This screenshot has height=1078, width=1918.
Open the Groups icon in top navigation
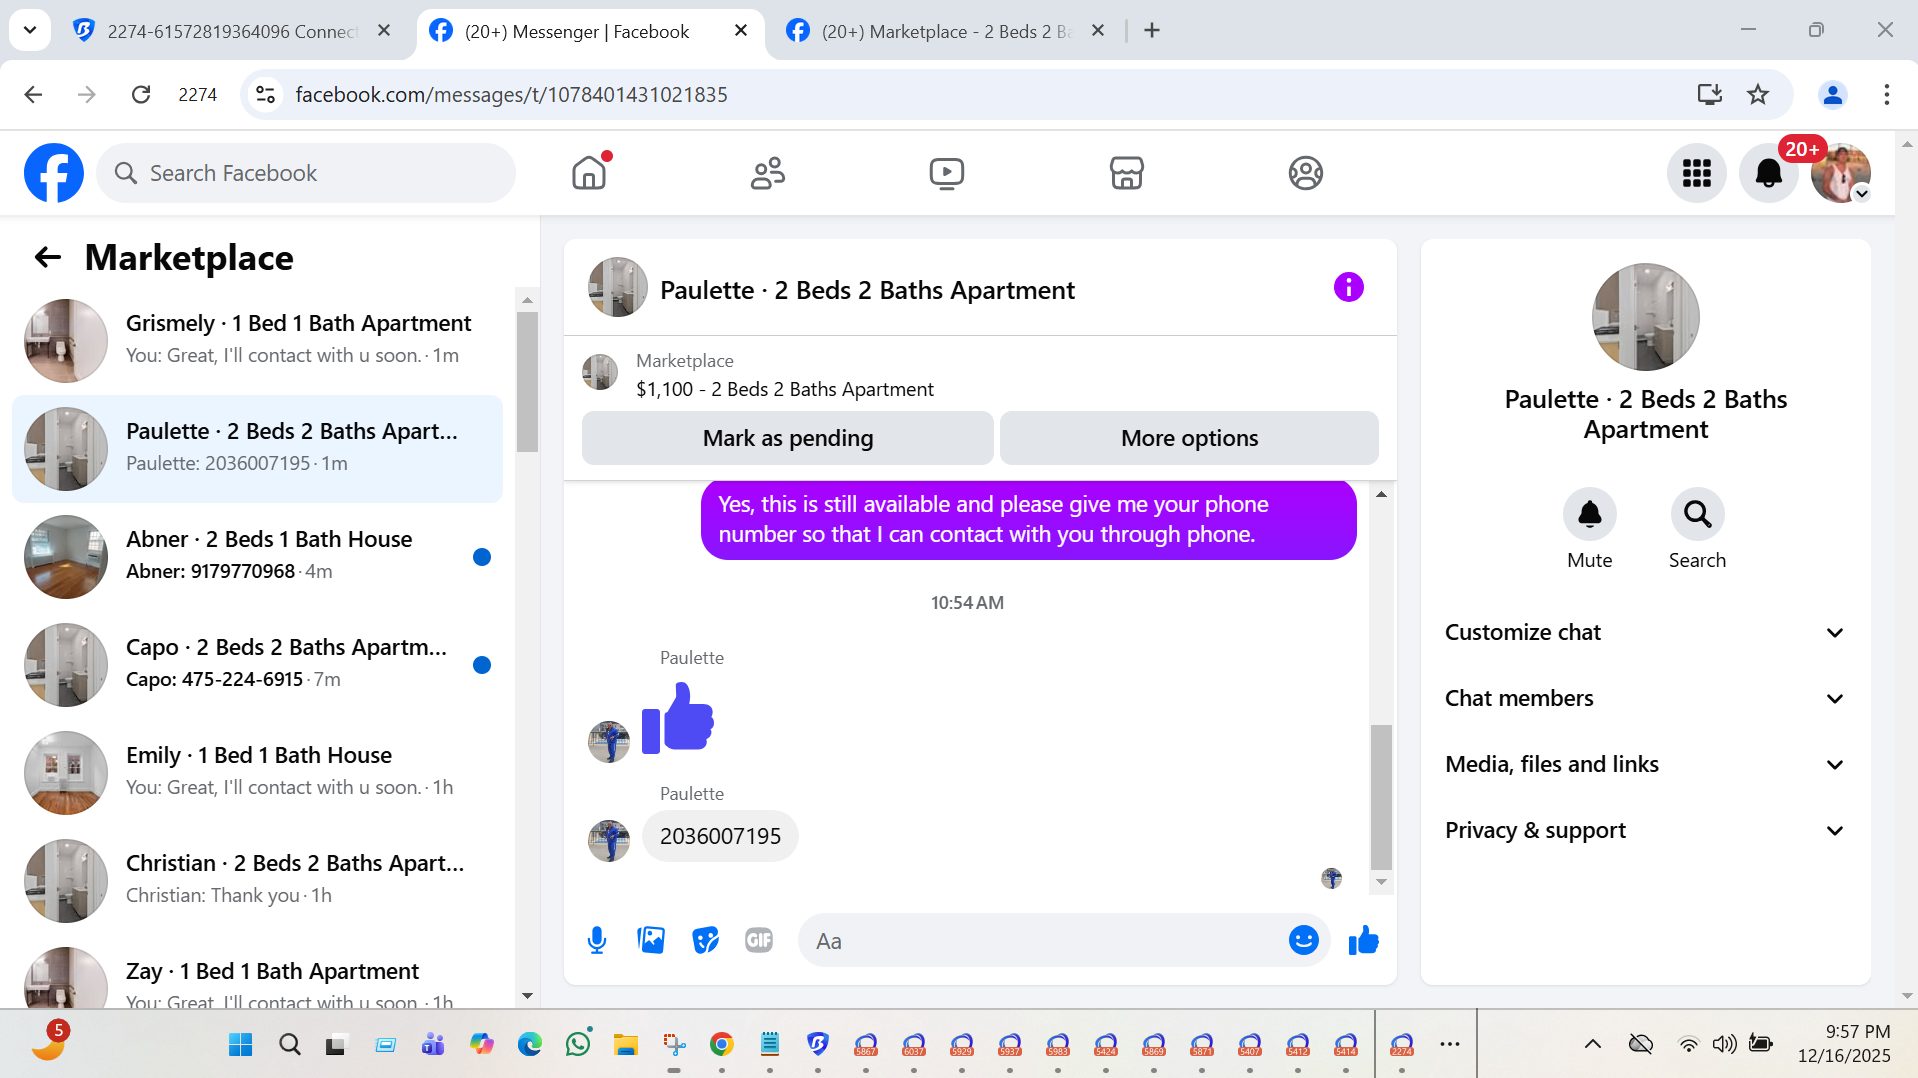[x=1305, y=173]
